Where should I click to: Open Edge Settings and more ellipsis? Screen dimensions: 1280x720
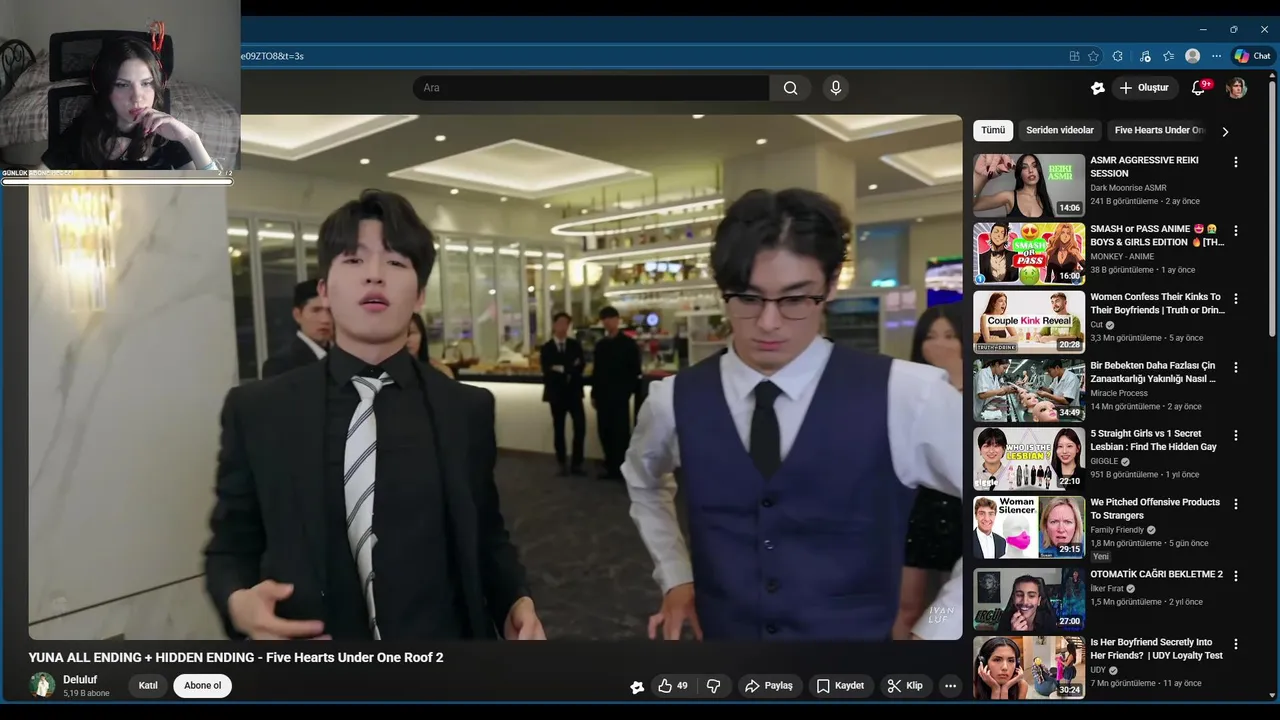(1217, 56)
